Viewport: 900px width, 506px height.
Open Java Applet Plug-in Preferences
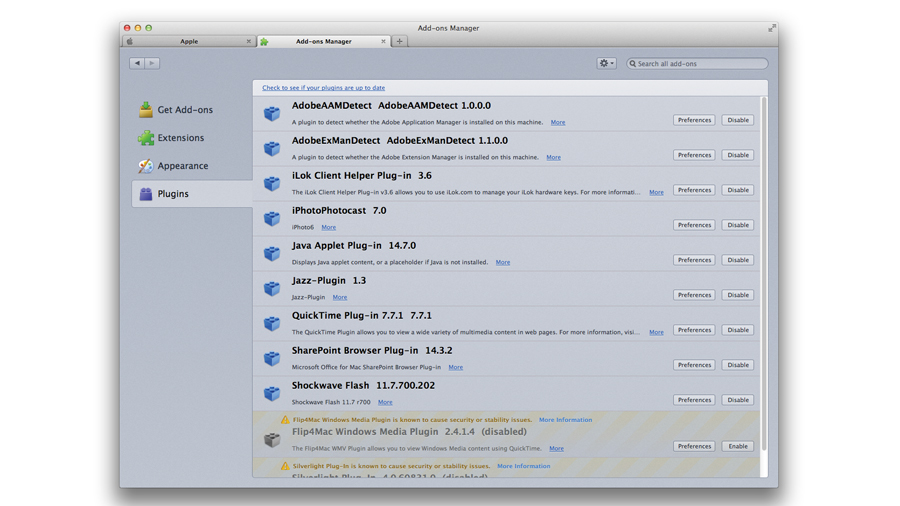tap(694, 260)
